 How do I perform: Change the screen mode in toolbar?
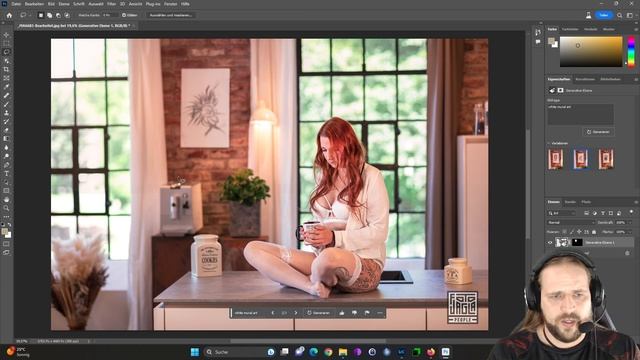pos(6,253)
